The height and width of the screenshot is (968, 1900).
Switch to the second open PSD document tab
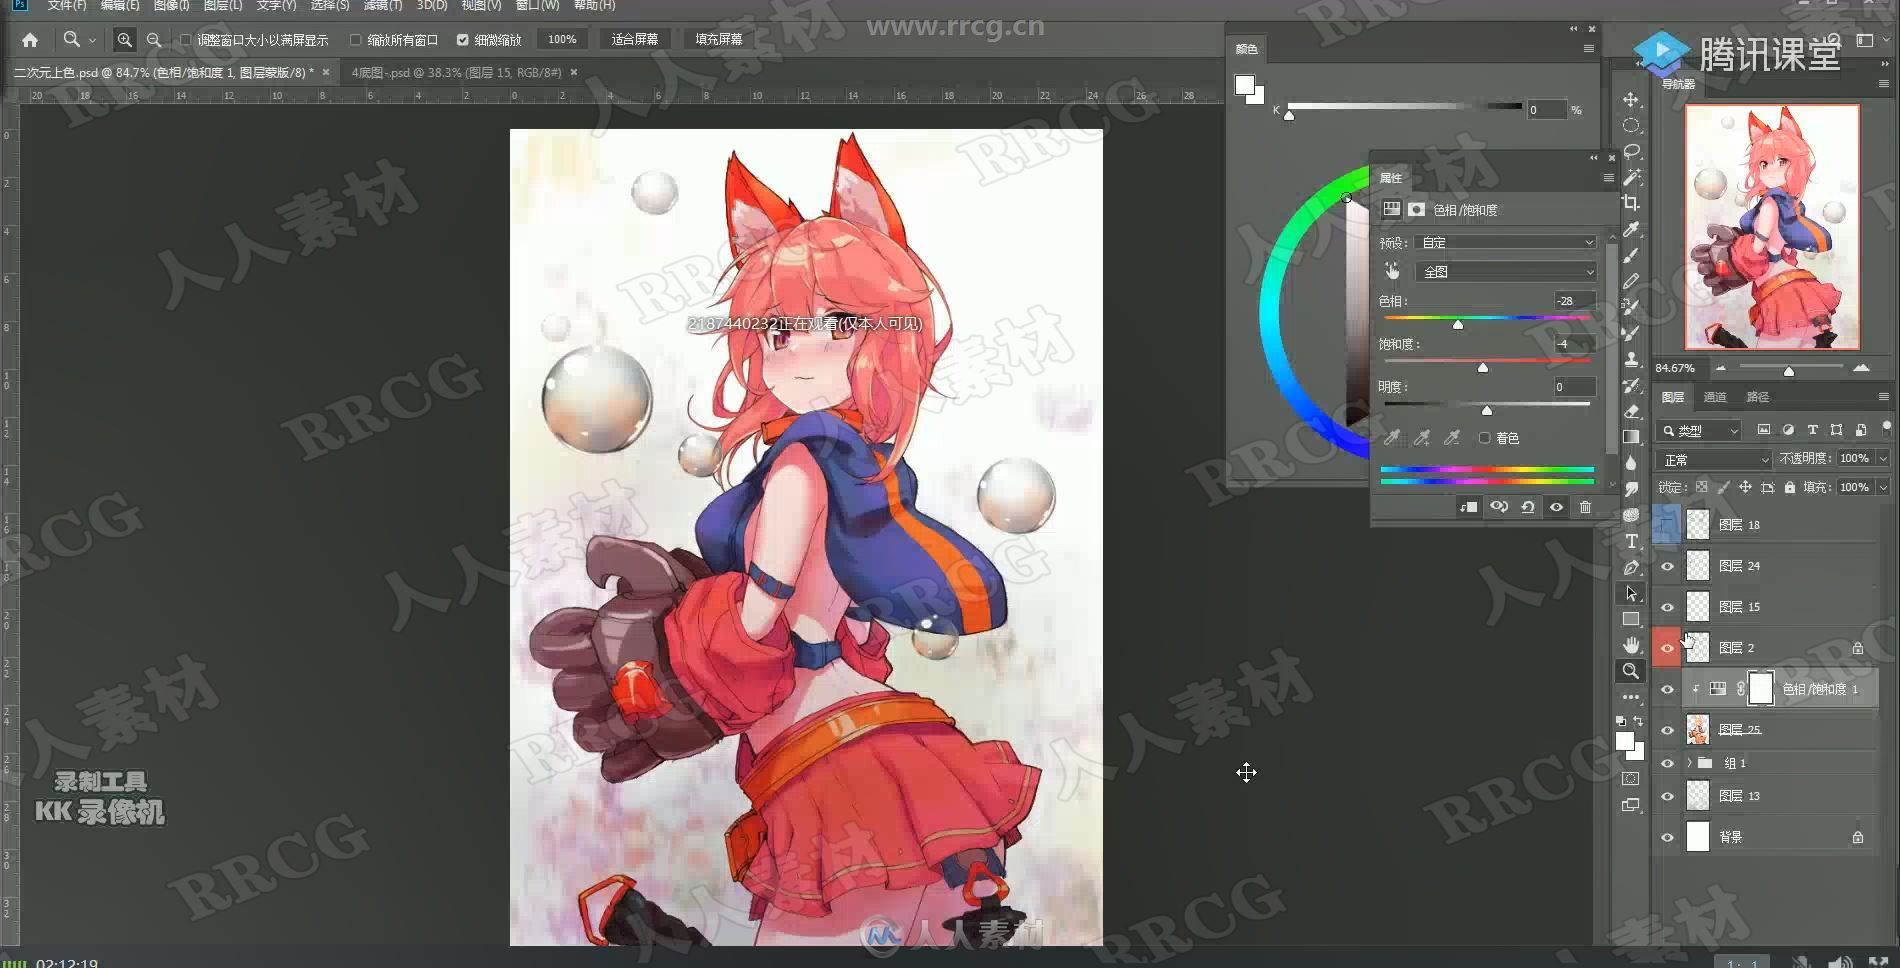(x=457, y=72)
